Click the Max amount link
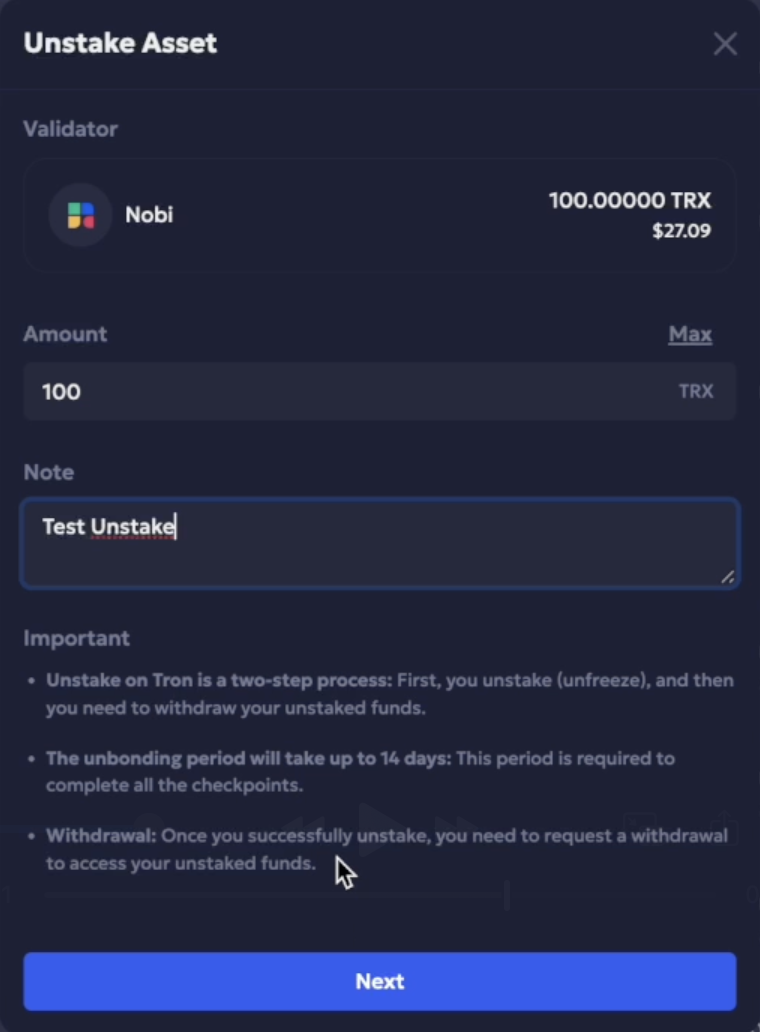This screenshot has width=760, height=1032. click(690, 334)
